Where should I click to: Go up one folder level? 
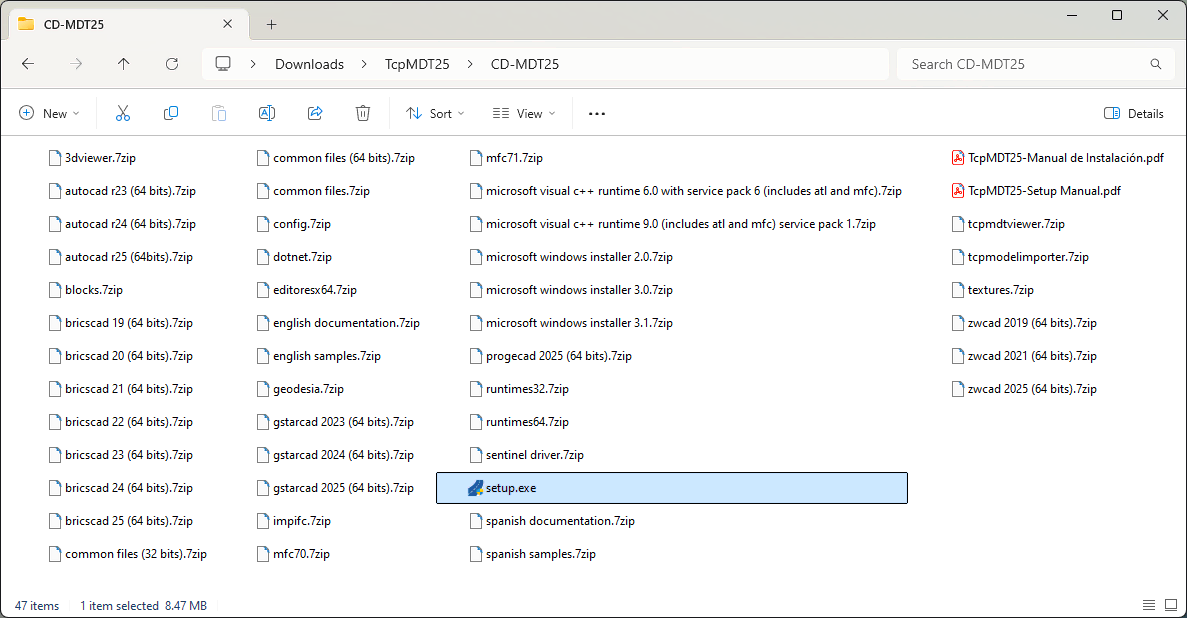(123, 64)
